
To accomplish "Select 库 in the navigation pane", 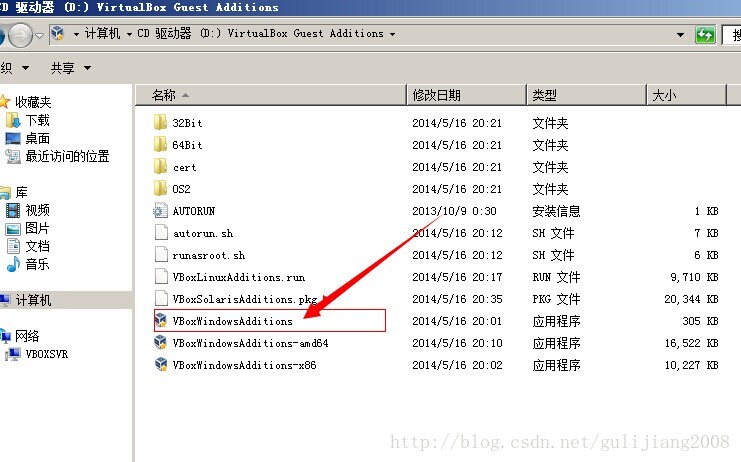I will tap(21, 192).
